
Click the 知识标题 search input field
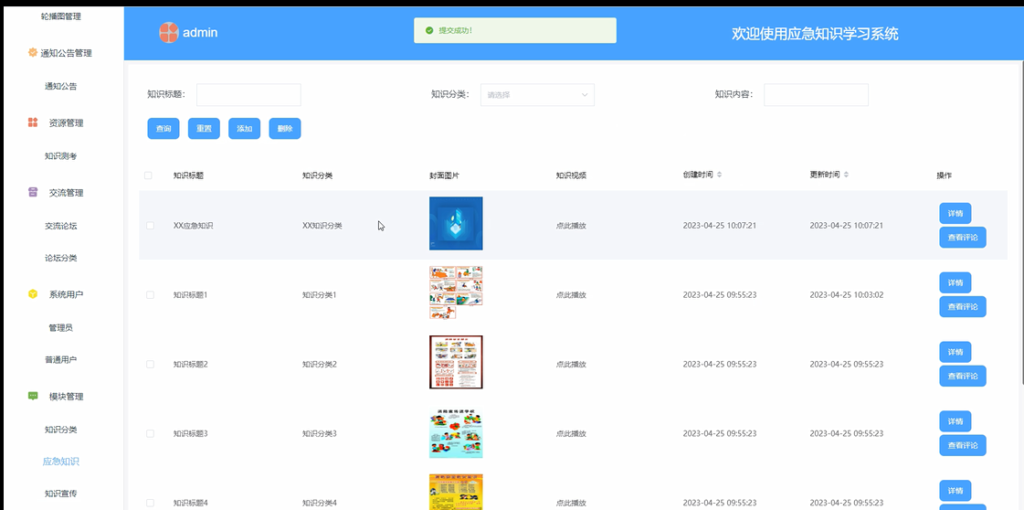click(x=249, y=95)
